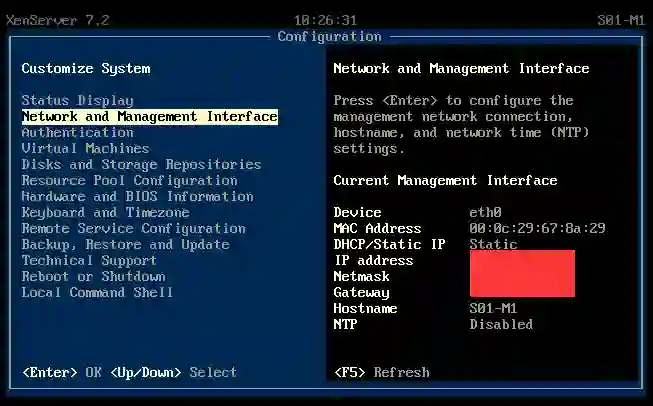
Task: Open Keyboard and Timezone settings
Action: click(x=105, y=213)
